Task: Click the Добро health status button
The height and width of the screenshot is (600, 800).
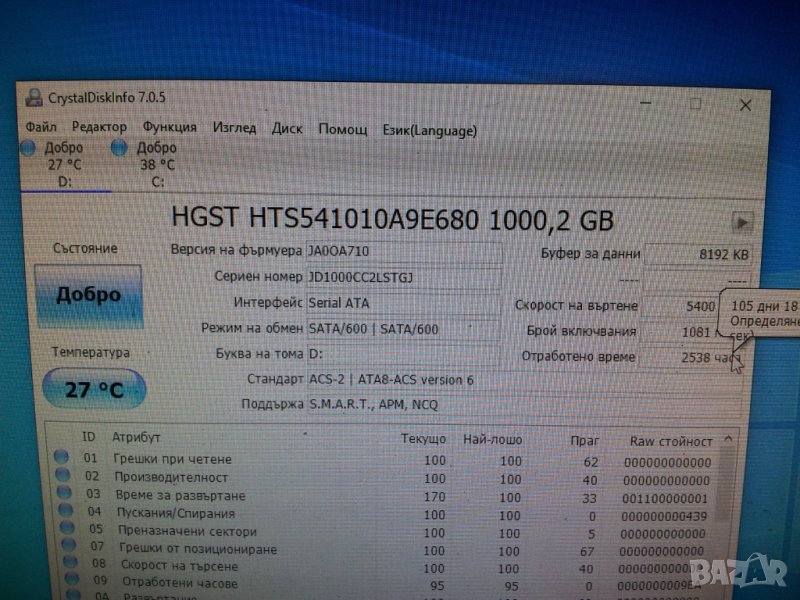Action: pyautogui.click(x=88, y=296)
